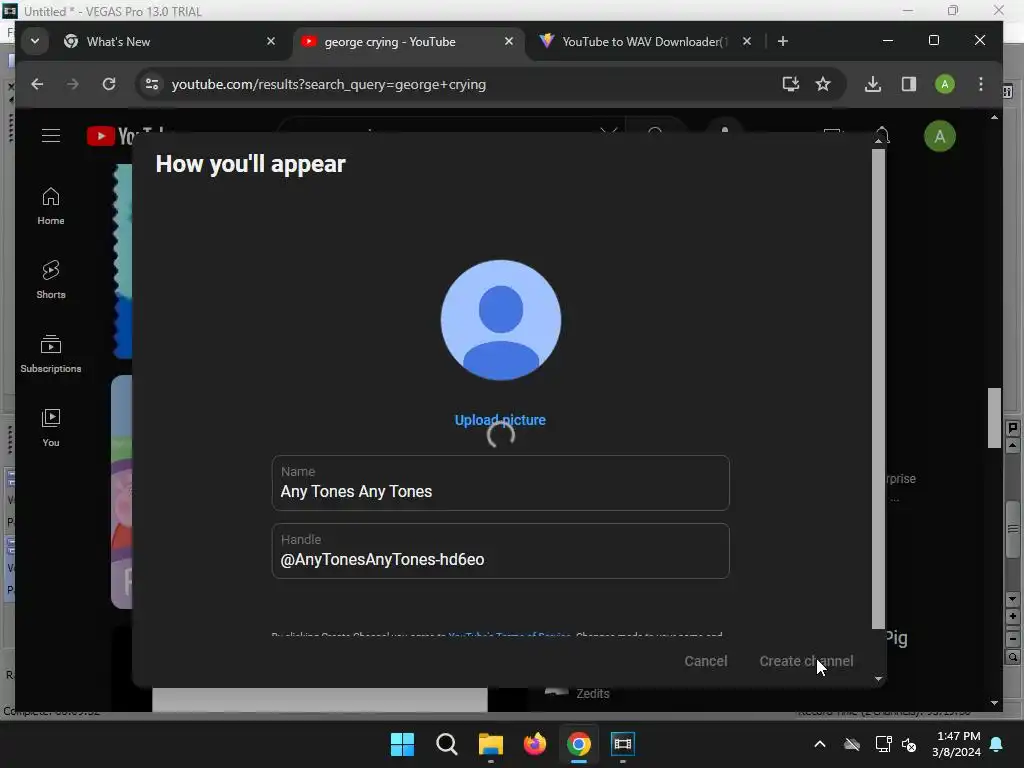The height and width of the screenshot is (768, 1024).
Task: Open Subscriptions in the YouTube sidebar
Action: point(51,354)
